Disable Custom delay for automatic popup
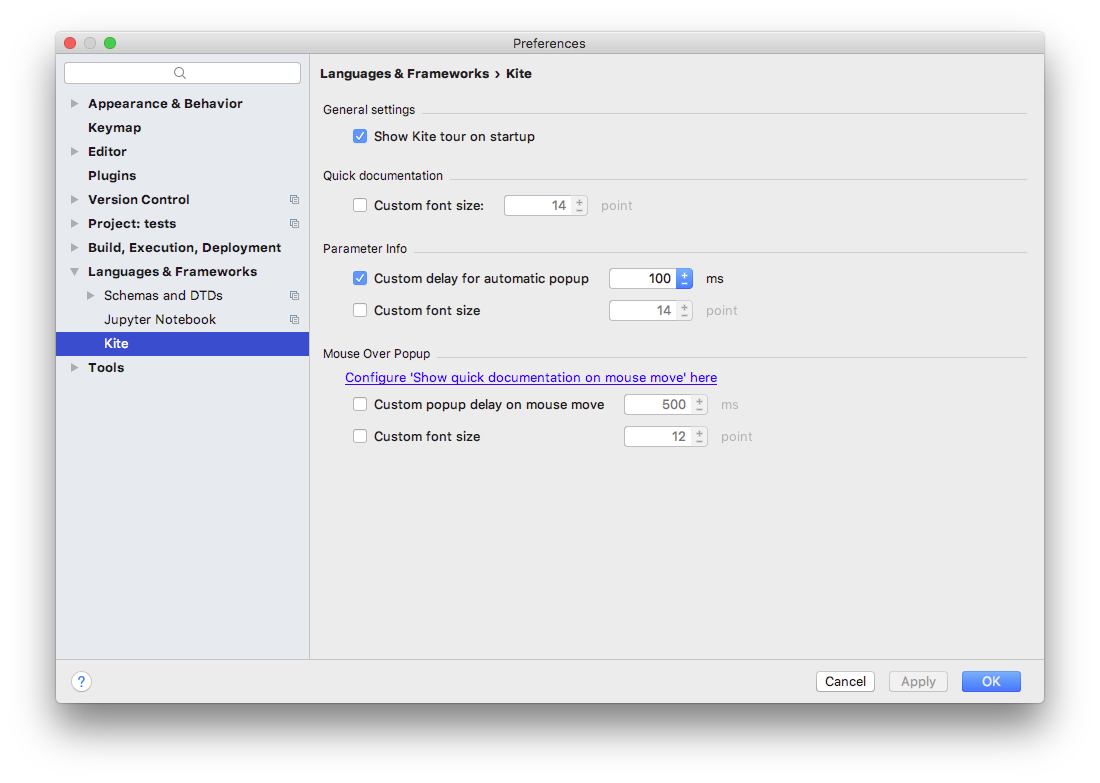Screen dimensions: 1100x783 click(360, 279)
